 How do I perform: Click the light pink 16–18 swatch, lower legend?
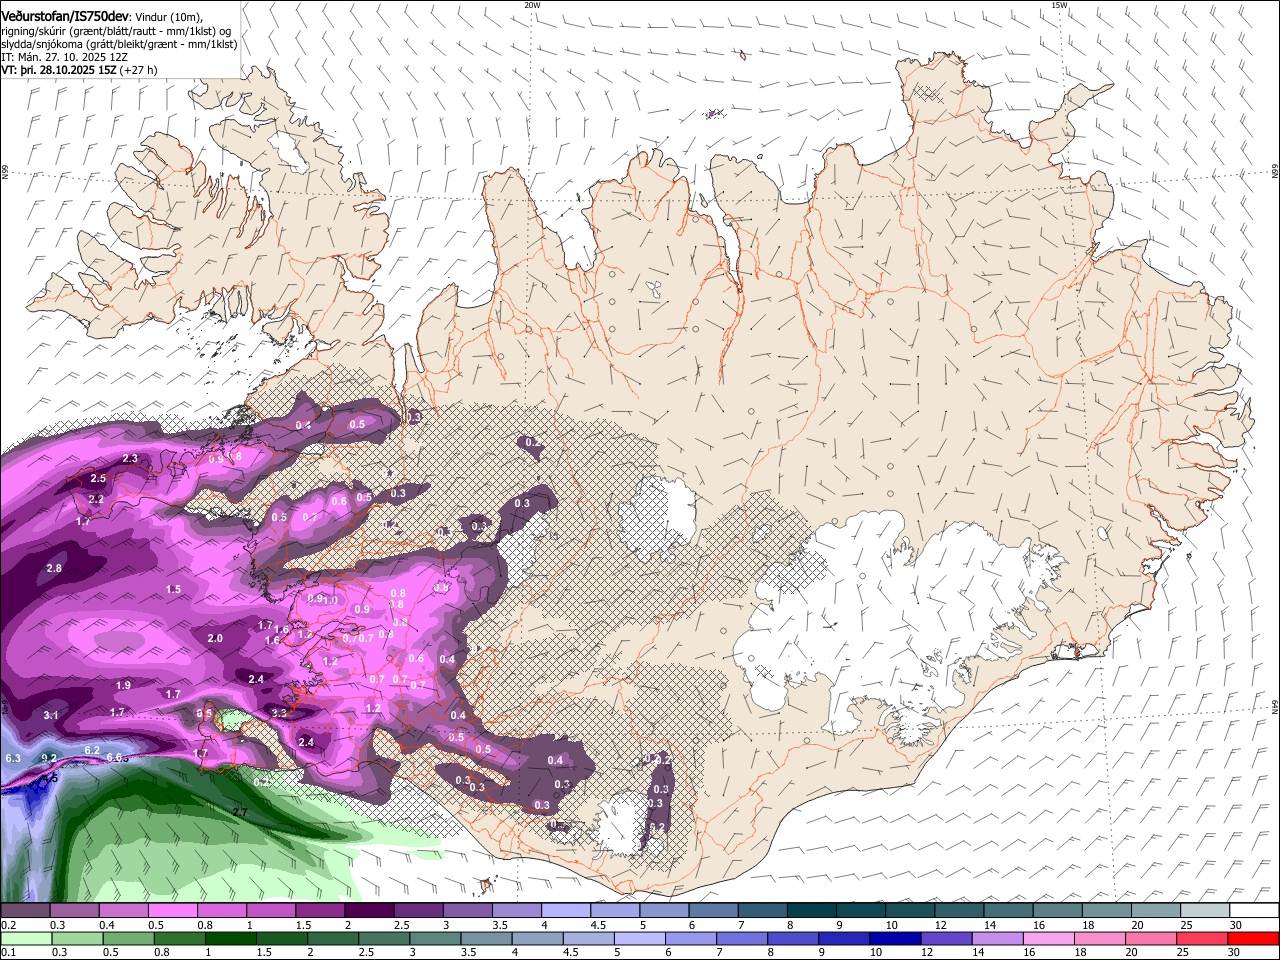tap(1049, 938)
